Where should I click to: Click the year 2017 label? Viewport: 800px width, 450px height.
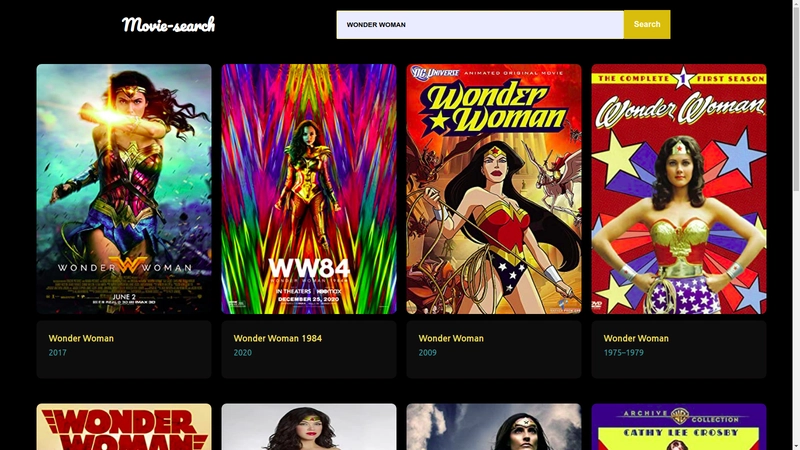tap(58, 353)
